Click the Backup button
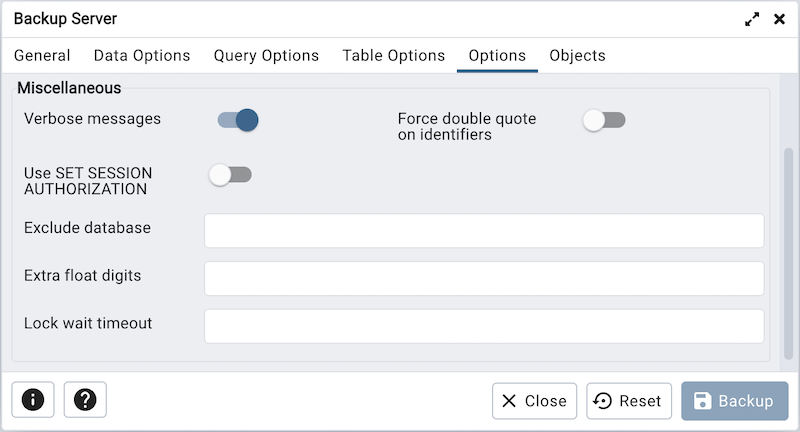The height and width of the screenshot is (432, 800). click(734, 401)
